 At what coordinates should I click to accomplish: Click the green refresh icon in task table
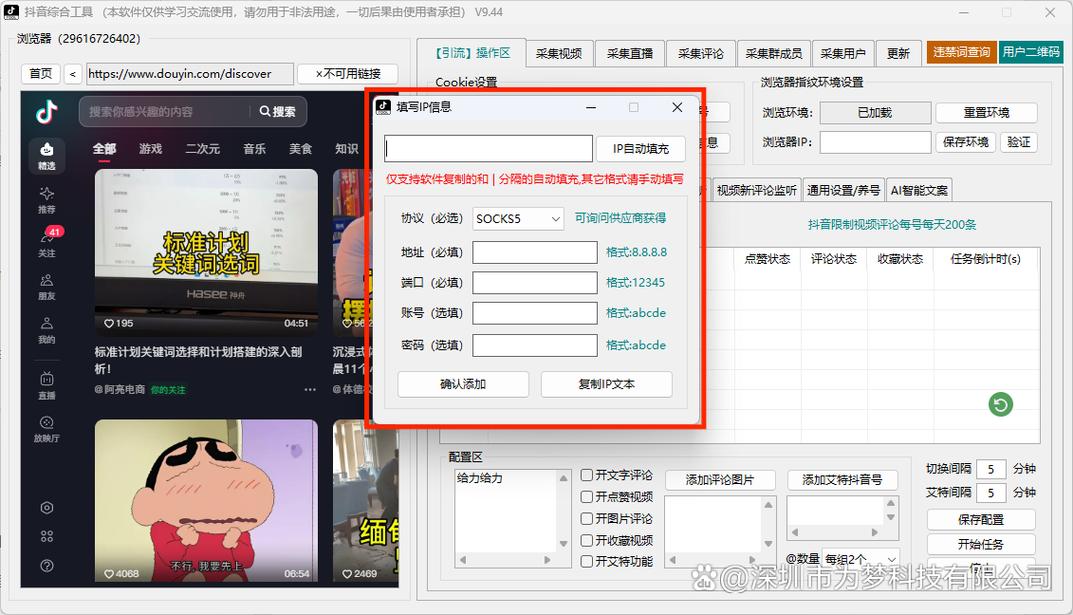click(1000, 404)
